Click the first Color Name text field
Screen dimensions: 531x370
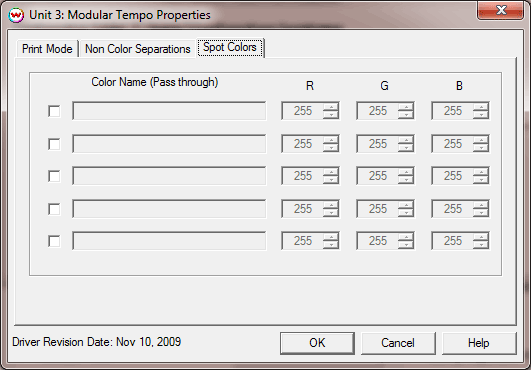169,111
